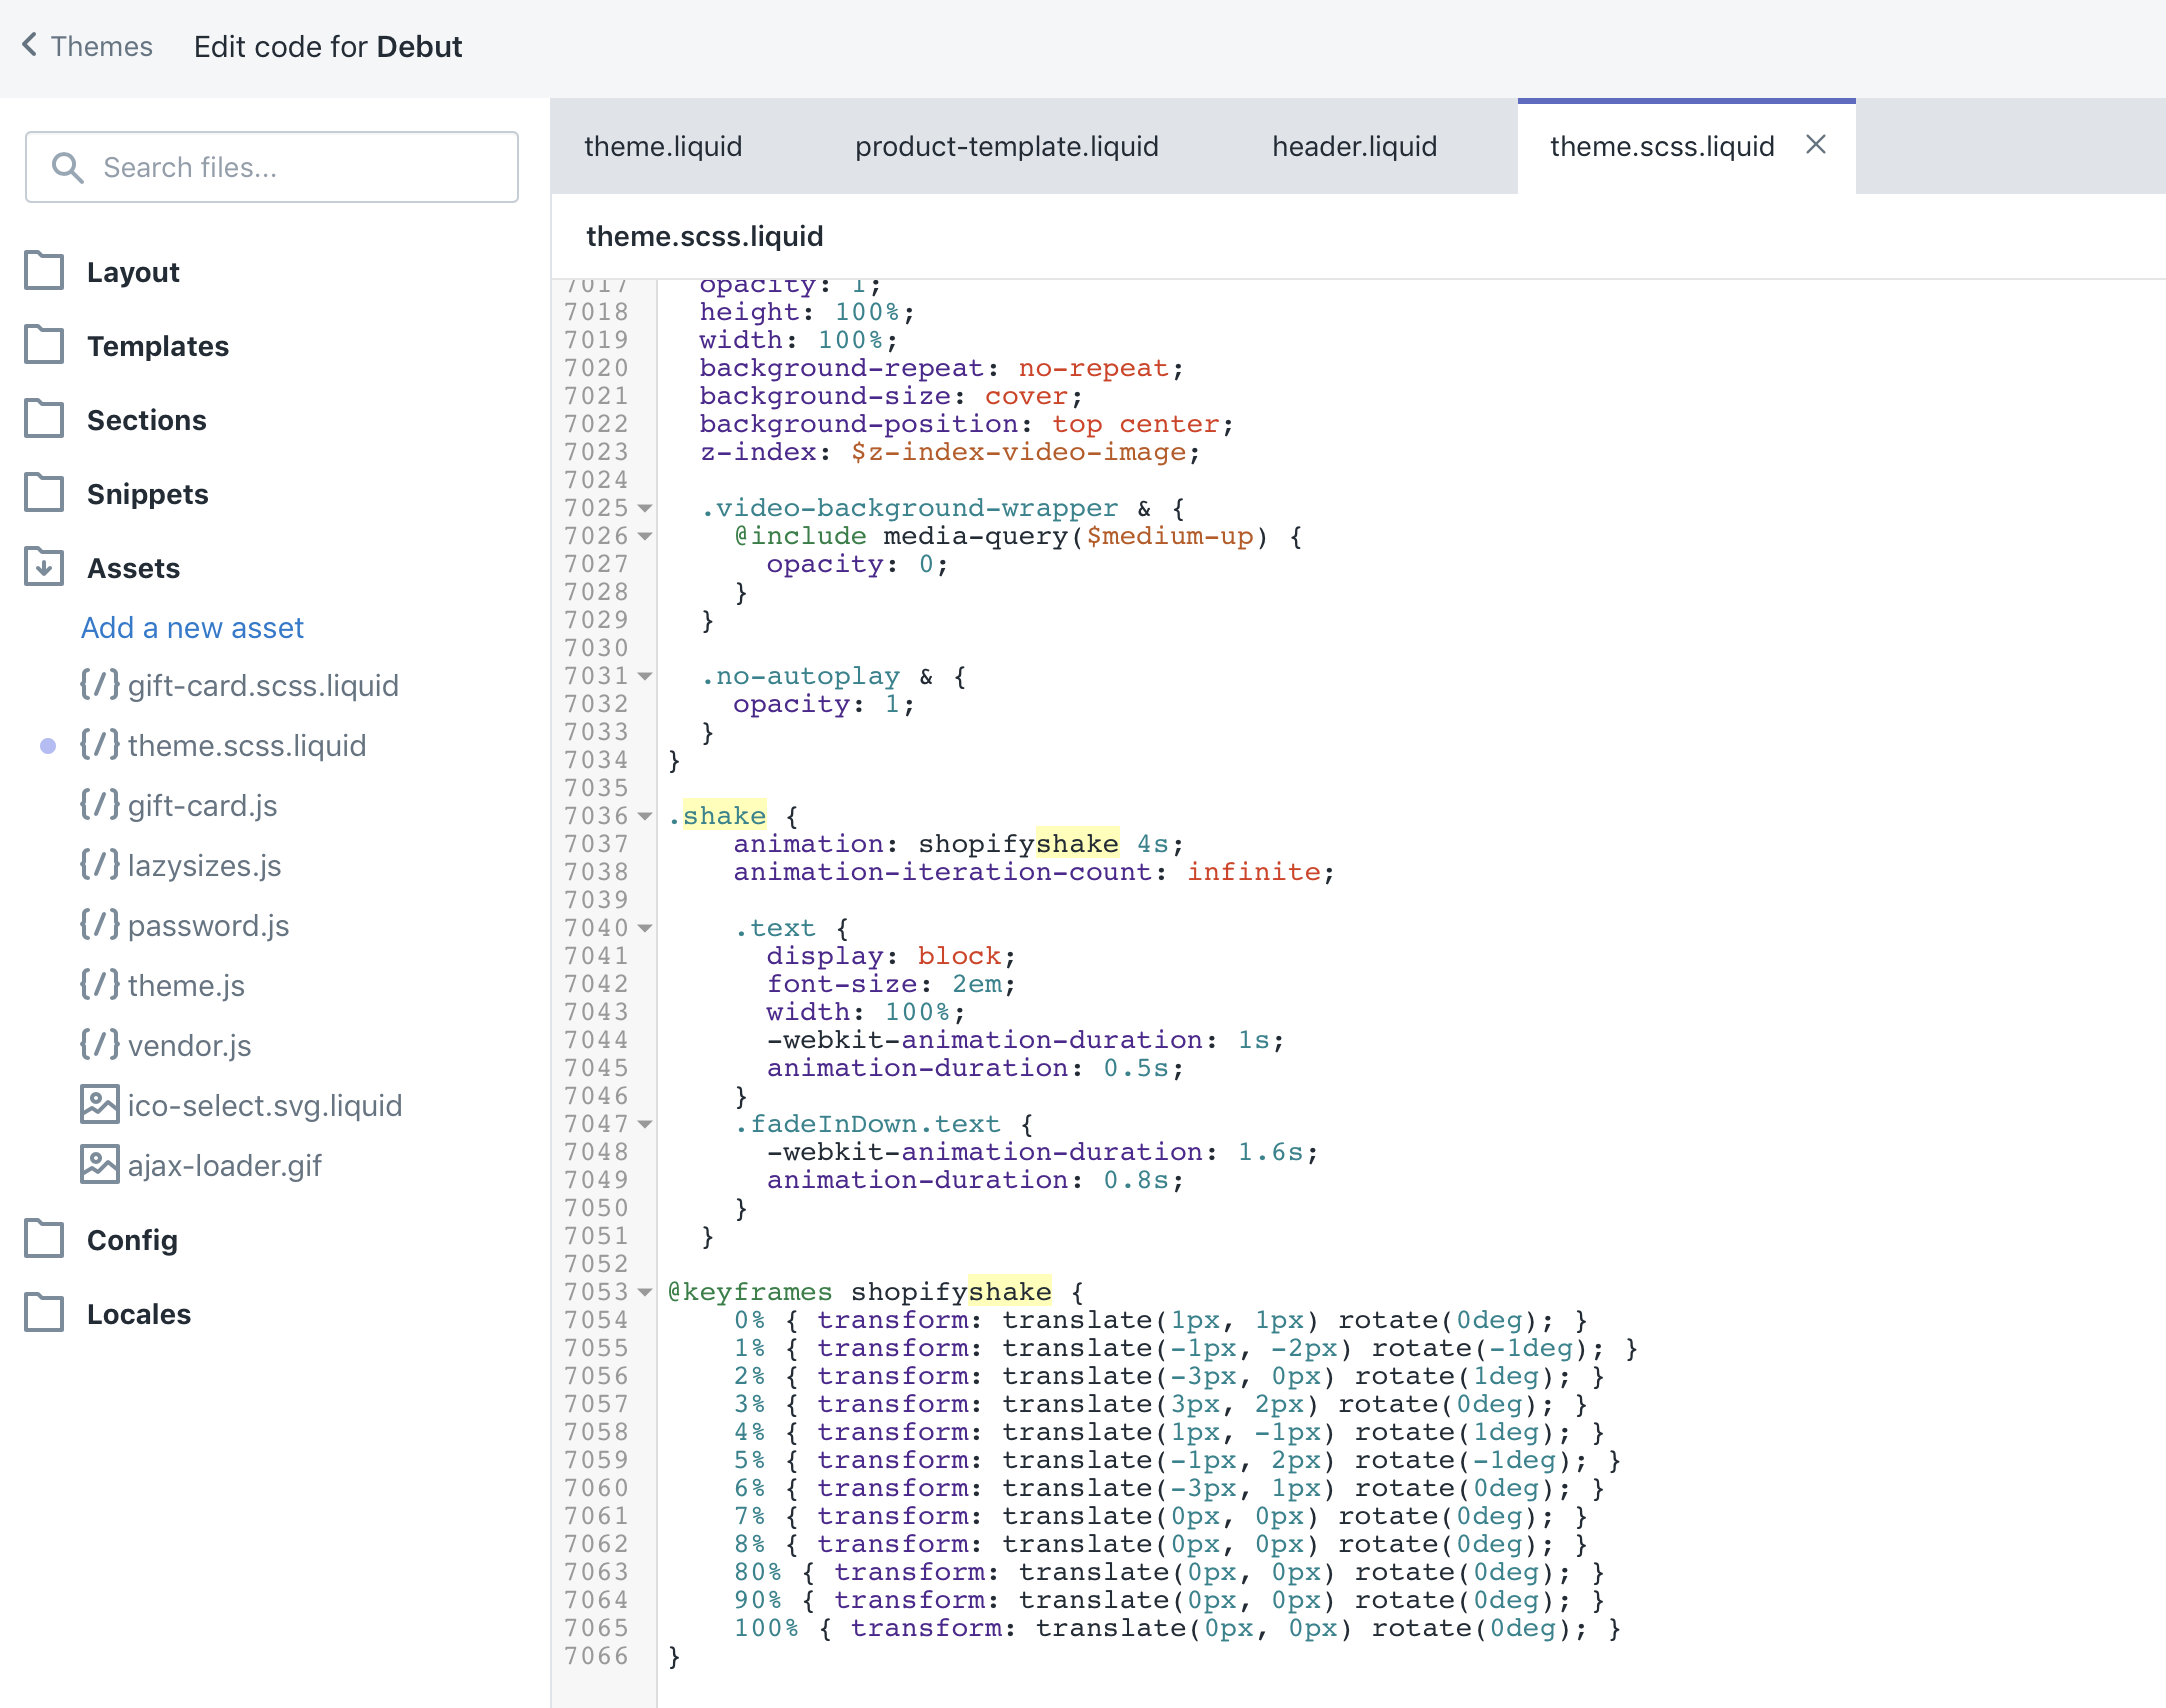Fold code block at line 7026
Image resolution: width=2166 pixels, height=1708 pixels.
[x=645, y=536]
